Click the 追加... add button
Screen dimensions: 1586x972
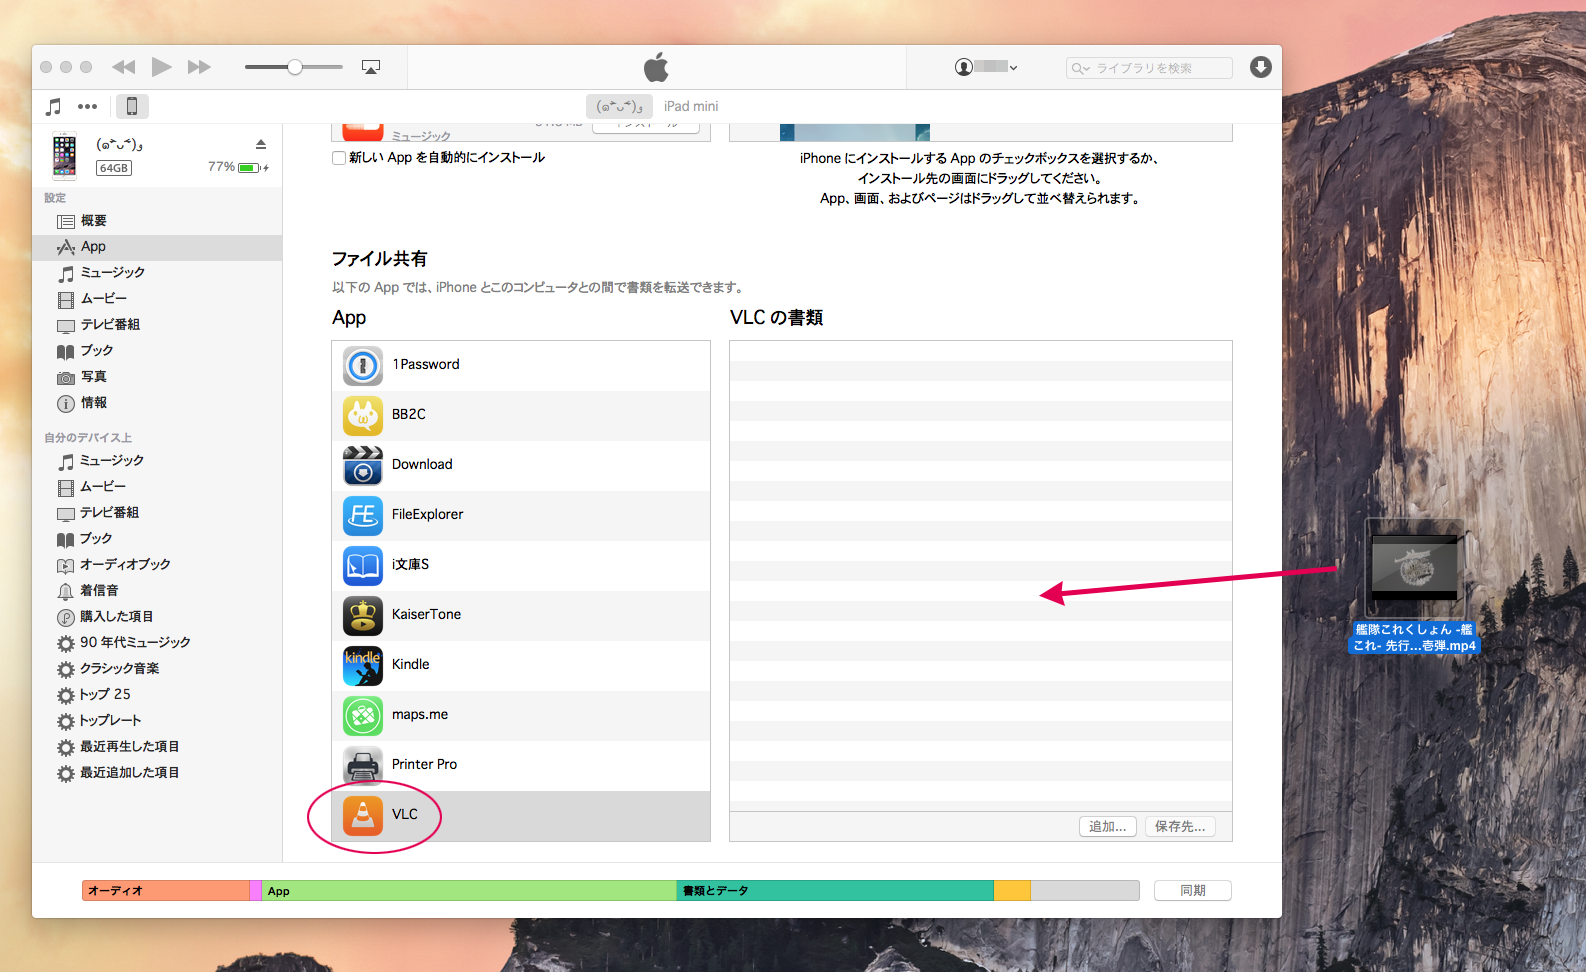(x=1108, y=827)
